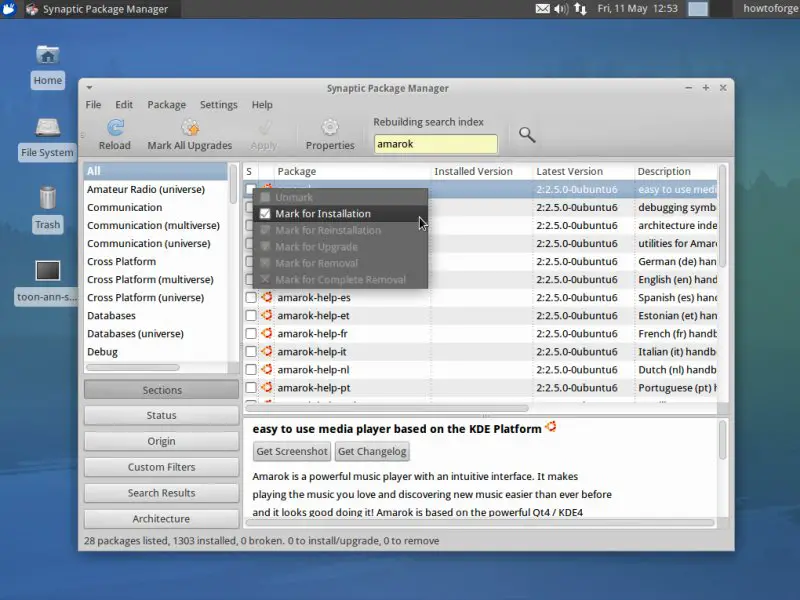Switch the filter view to Sections

162,390
